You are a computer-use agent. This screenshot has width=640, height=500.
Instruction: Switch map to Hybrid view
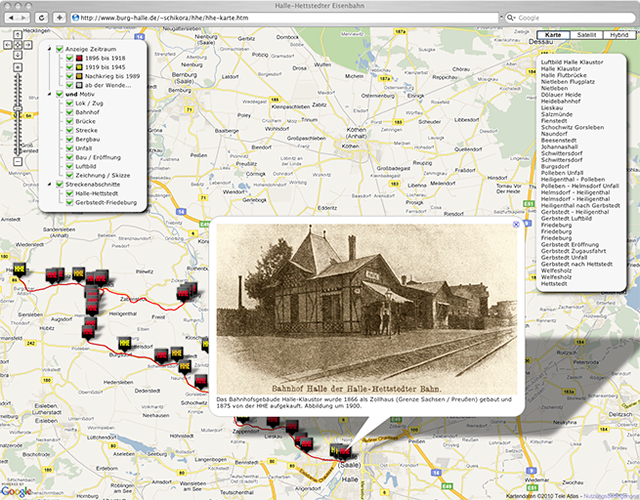coord(618,34)
